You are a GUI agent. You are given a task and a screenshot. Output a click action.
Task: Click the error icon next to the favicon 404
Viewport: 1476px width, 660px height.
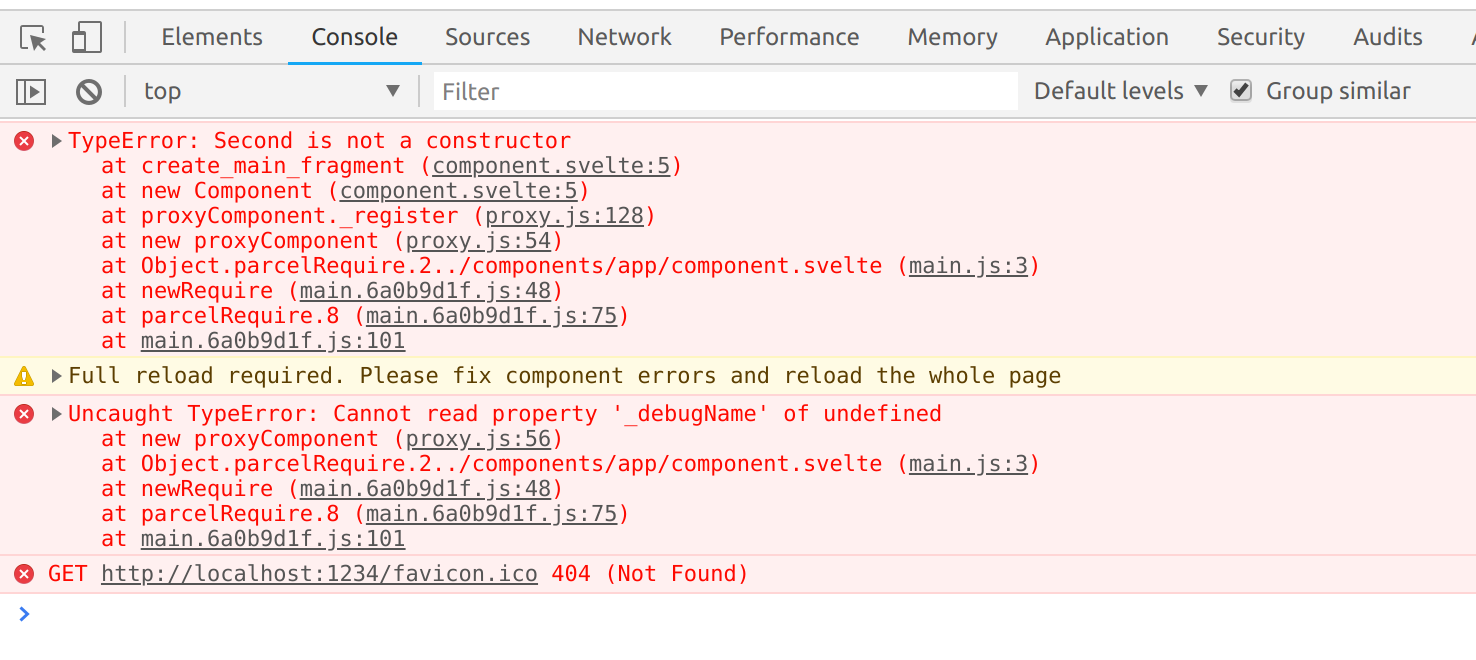click(23, 573)
